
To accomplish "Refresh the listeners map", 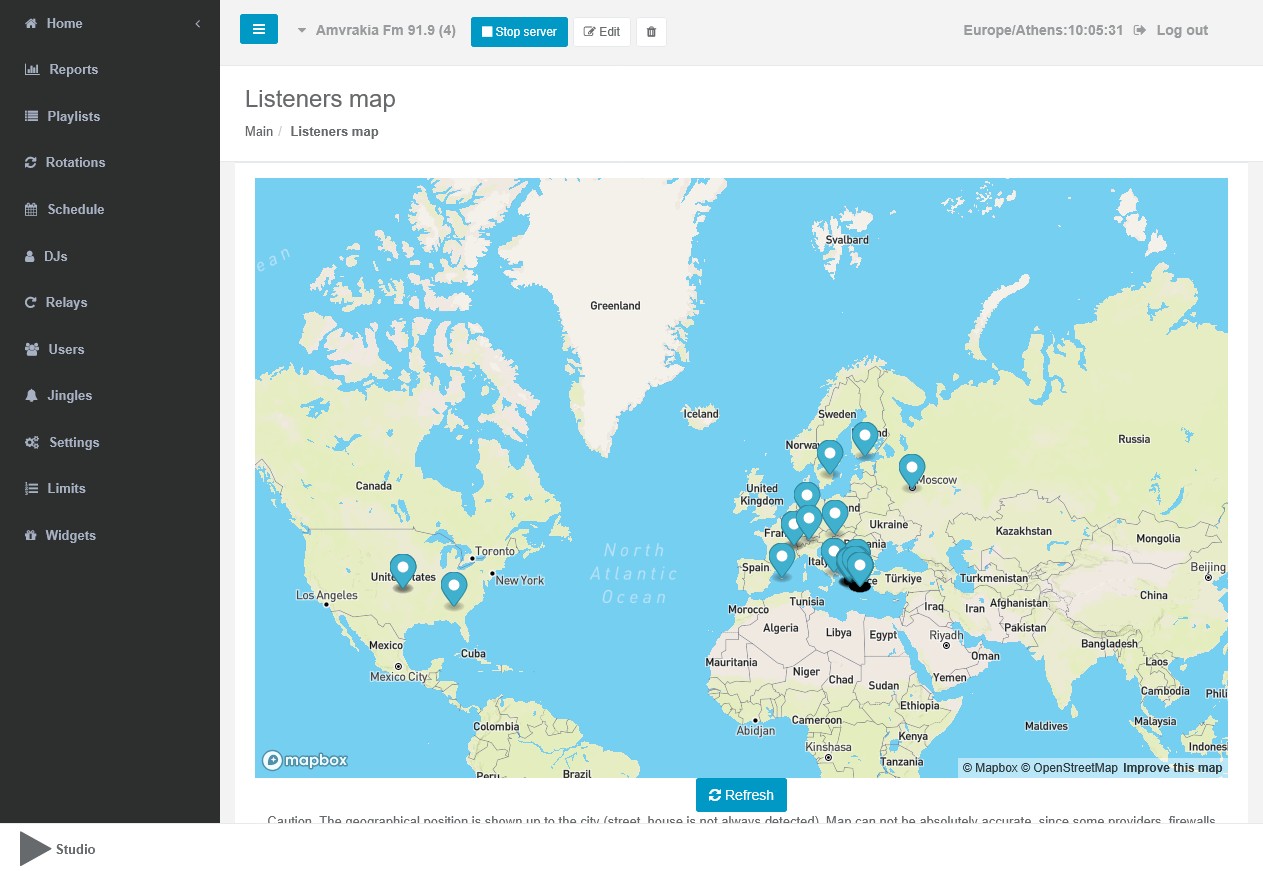I will 741,795.
